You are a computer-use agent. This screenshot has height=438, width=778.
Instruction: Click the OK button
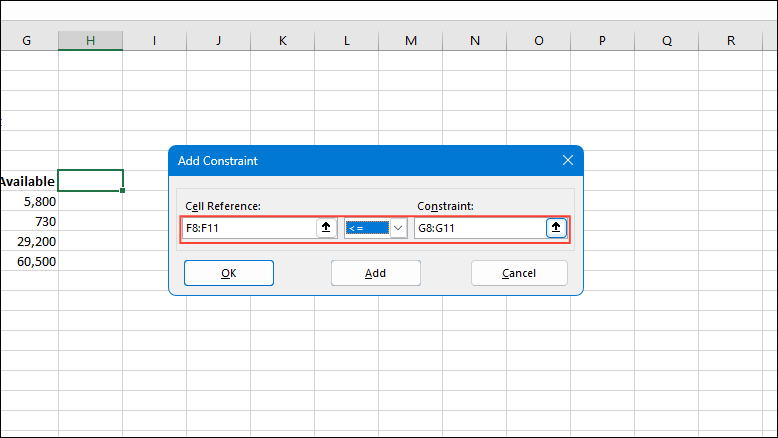click(x=228, y=273)
